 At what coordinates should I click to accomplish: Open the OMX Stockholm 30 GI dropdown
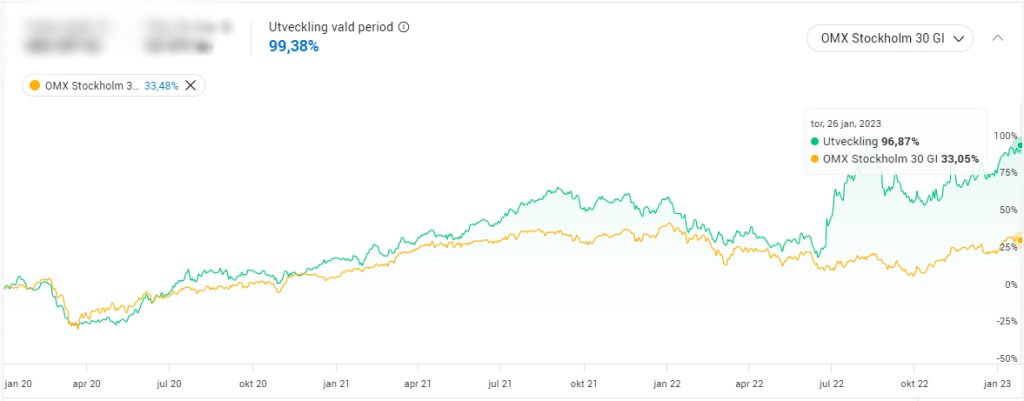889,38
